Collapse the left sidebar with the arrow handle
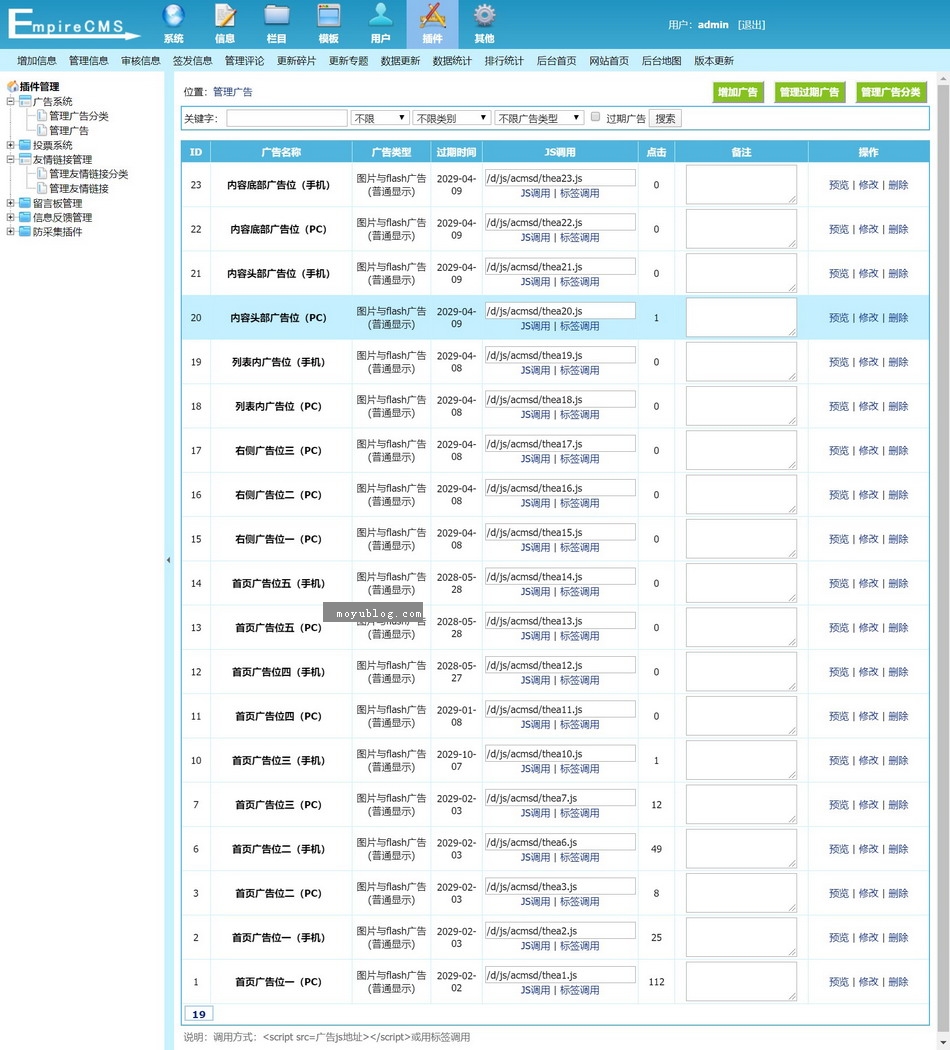This screenshot has width=950, height=1050. [168, 560]
